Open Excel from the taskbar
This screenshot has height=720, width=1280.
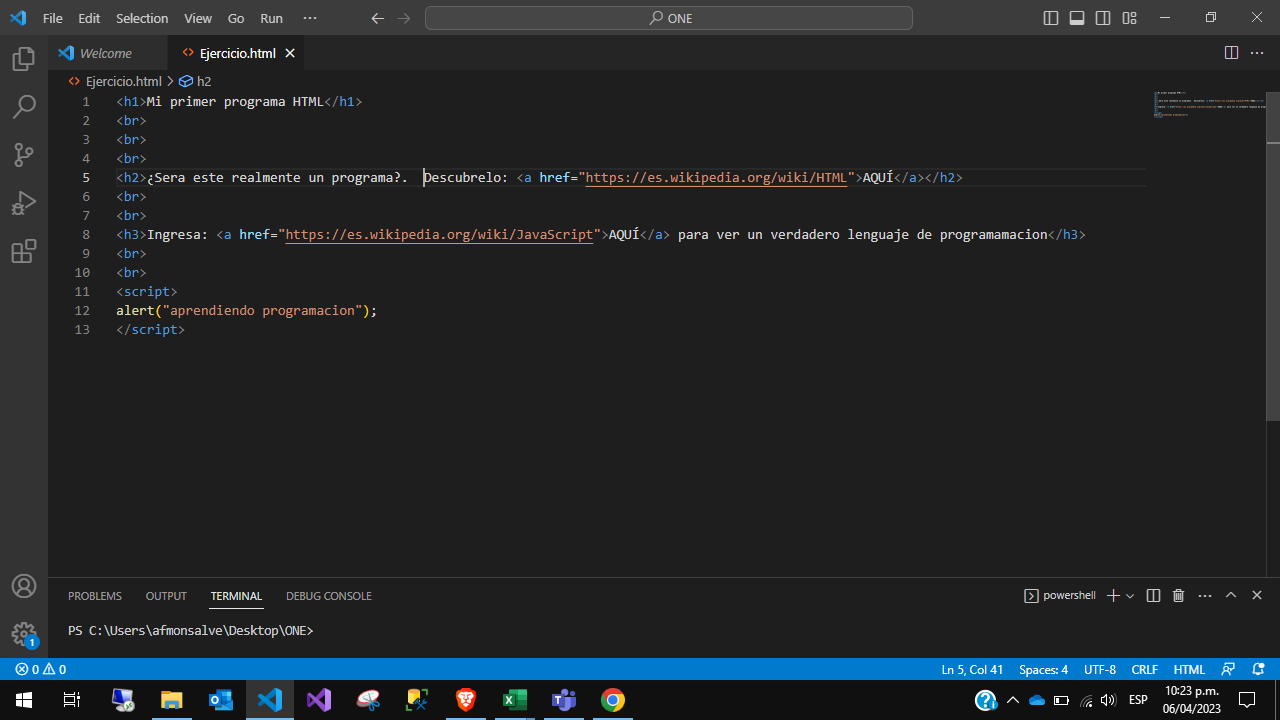click(515, 700)
